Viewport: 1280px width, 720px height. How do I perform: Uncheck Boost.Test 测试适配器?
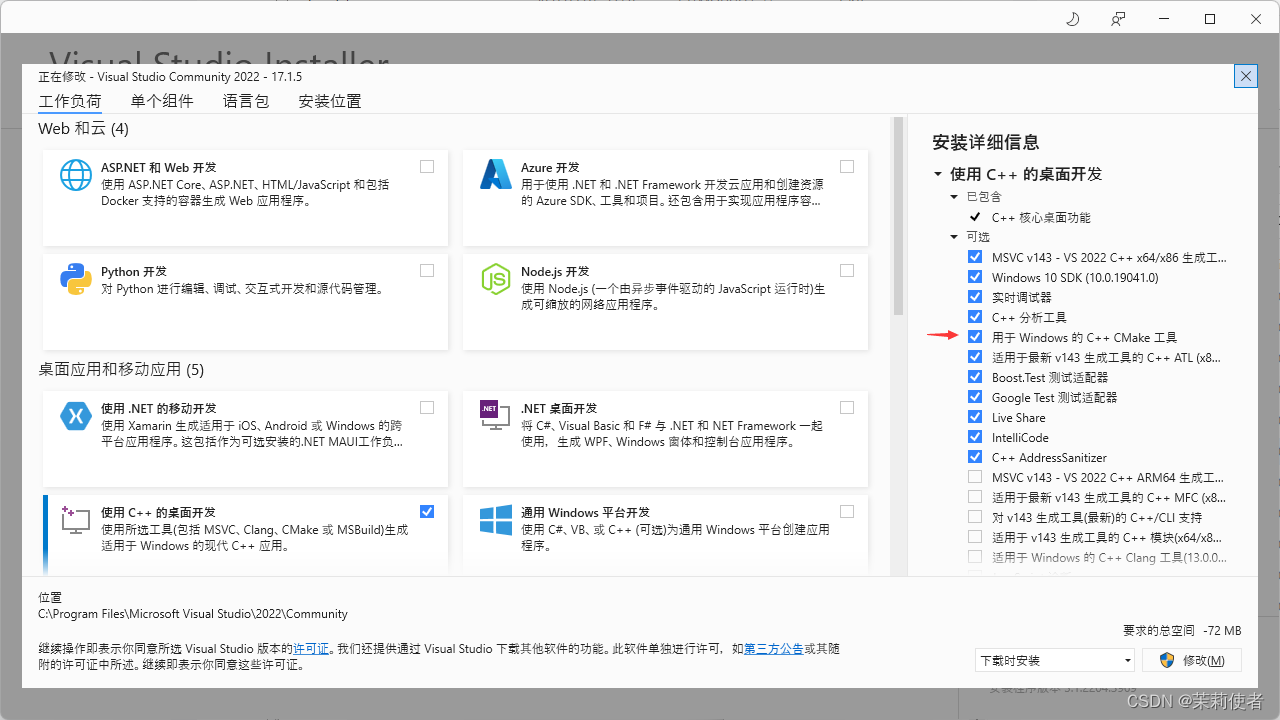tap(975, 377)
